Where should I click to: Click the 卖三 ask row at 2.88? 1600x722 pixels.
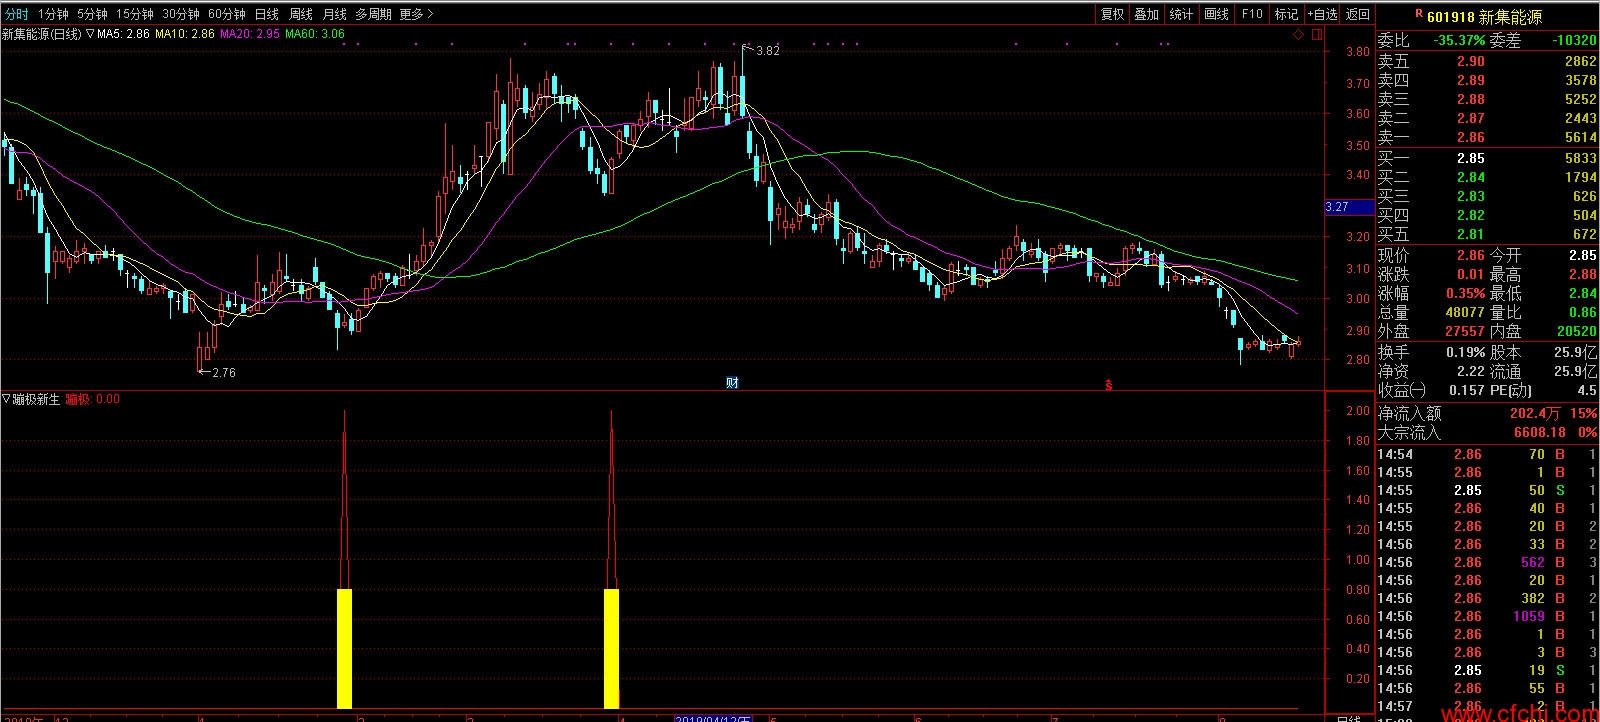click(x=1487, y=99)
